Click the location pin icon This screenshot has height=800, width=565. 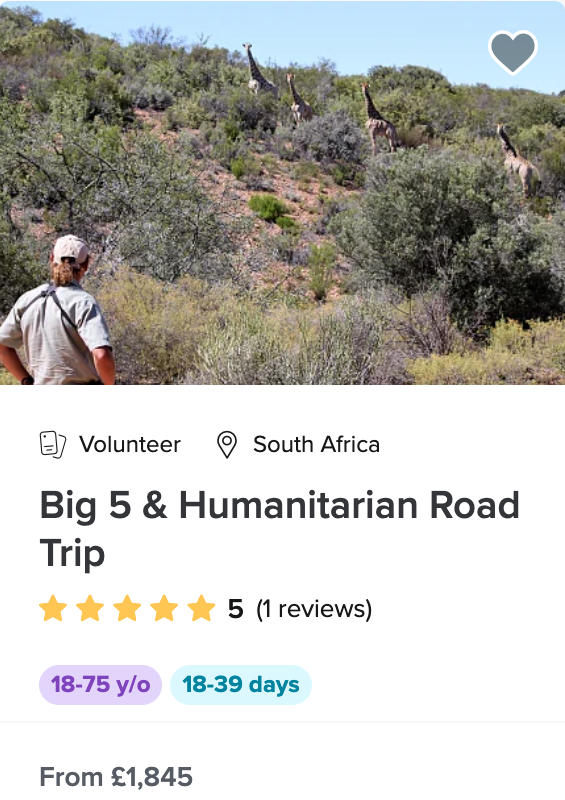pos(227,444)
